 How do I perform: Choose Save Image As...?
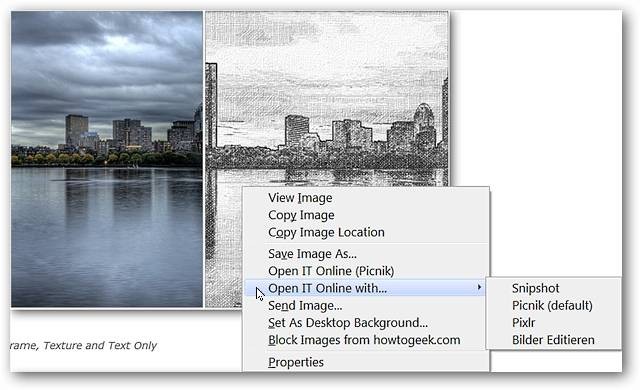[x=366, y=254]
